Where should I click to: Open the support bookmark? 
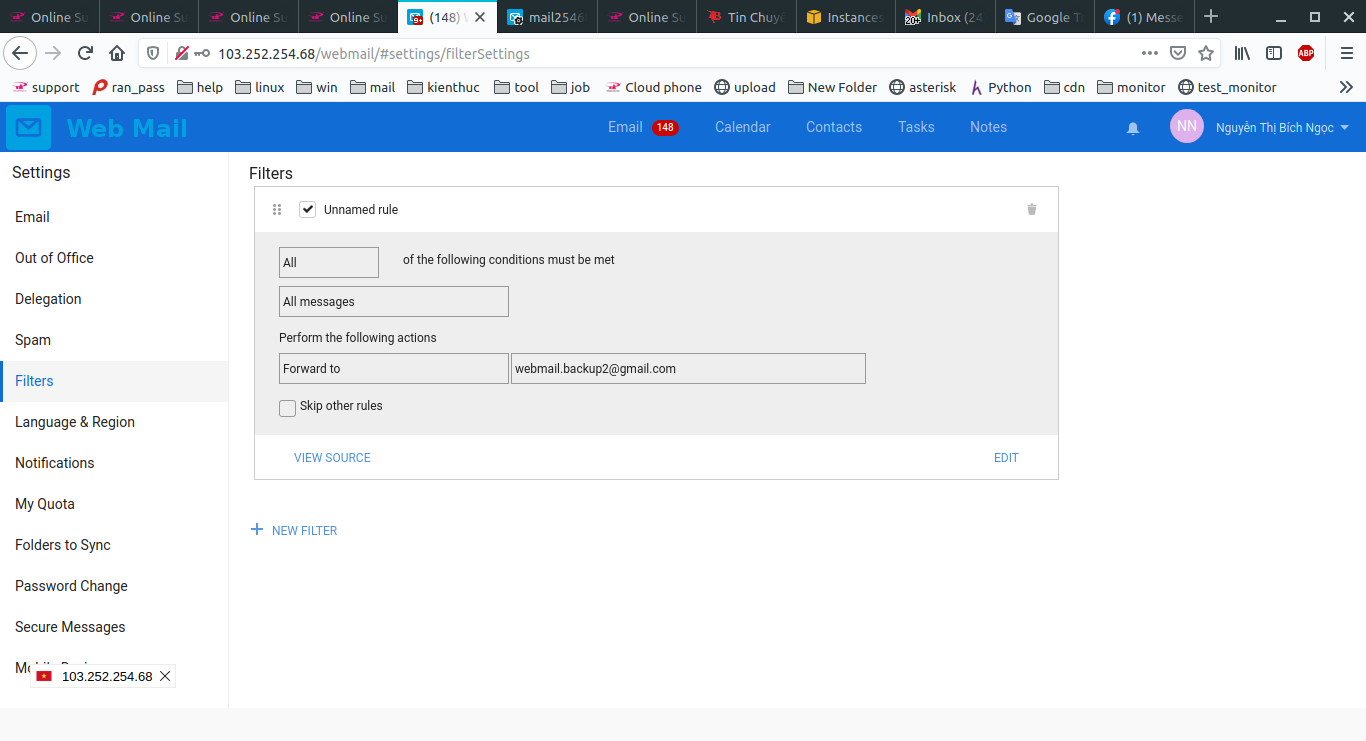[x=46, y=87]
